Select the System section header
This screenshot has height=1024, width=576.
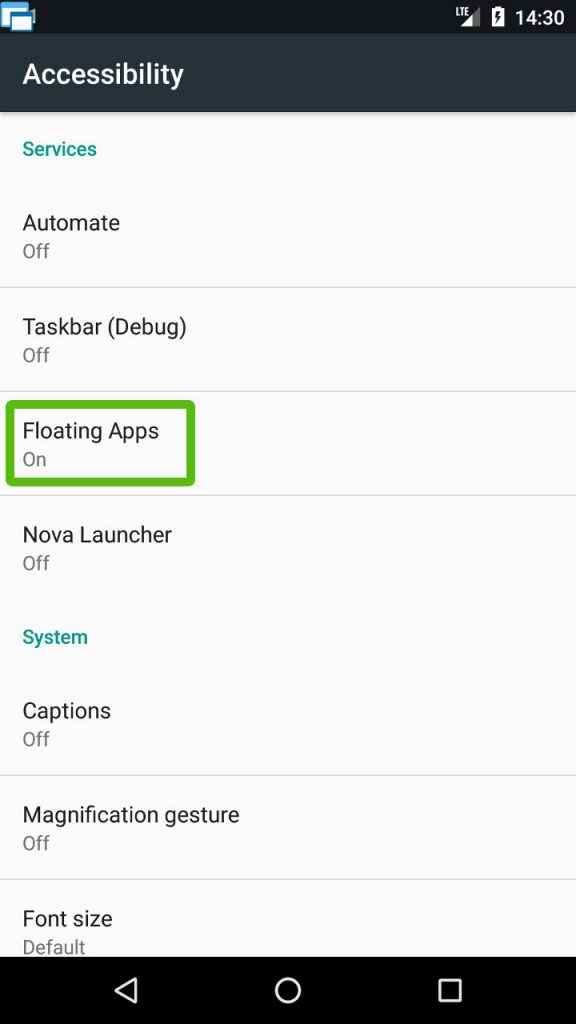pyautogui.click(x=55, y=636)
